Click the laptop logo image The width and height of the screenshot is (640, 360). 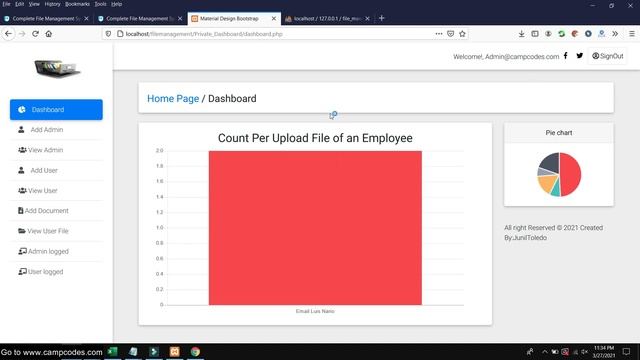57,68
